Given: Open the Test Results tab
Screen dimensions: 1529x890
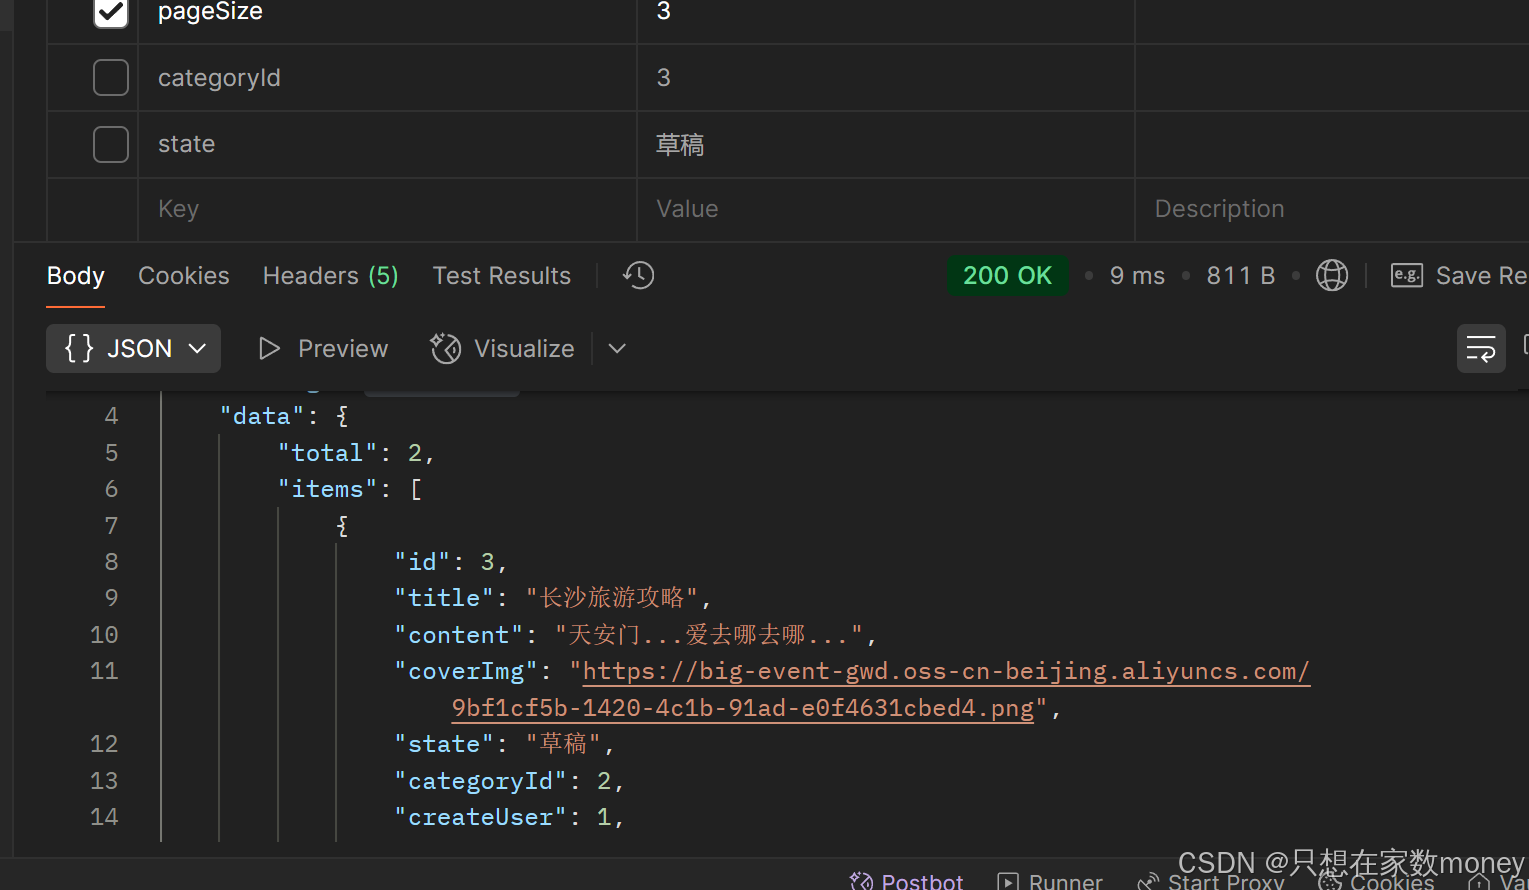Looking at the screenshot, I should pyautogui.click(x=502, y=276).
